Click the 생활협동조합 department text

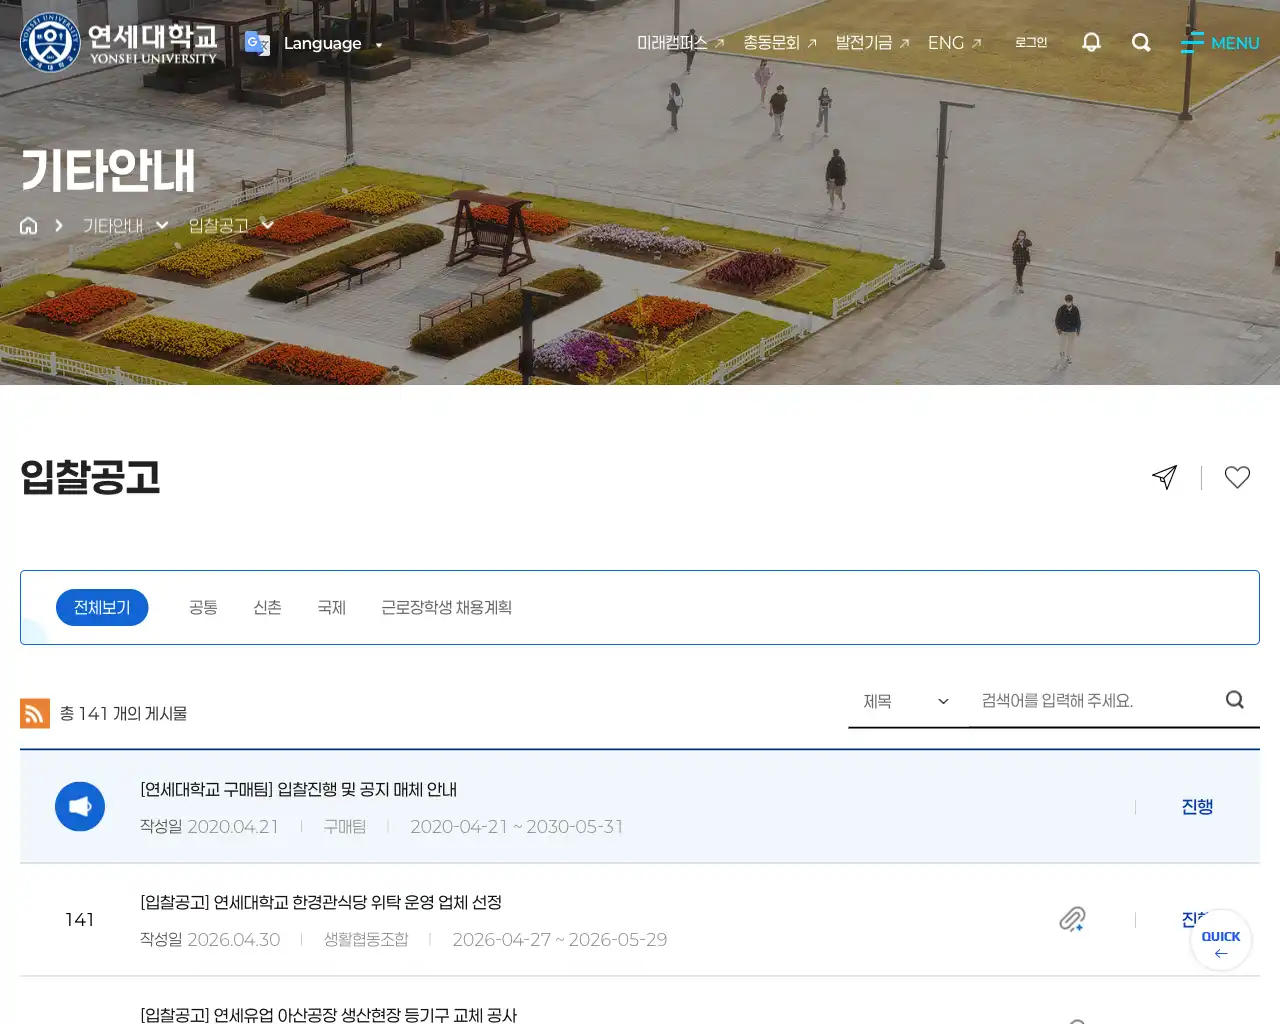click(x=366, y=940)
